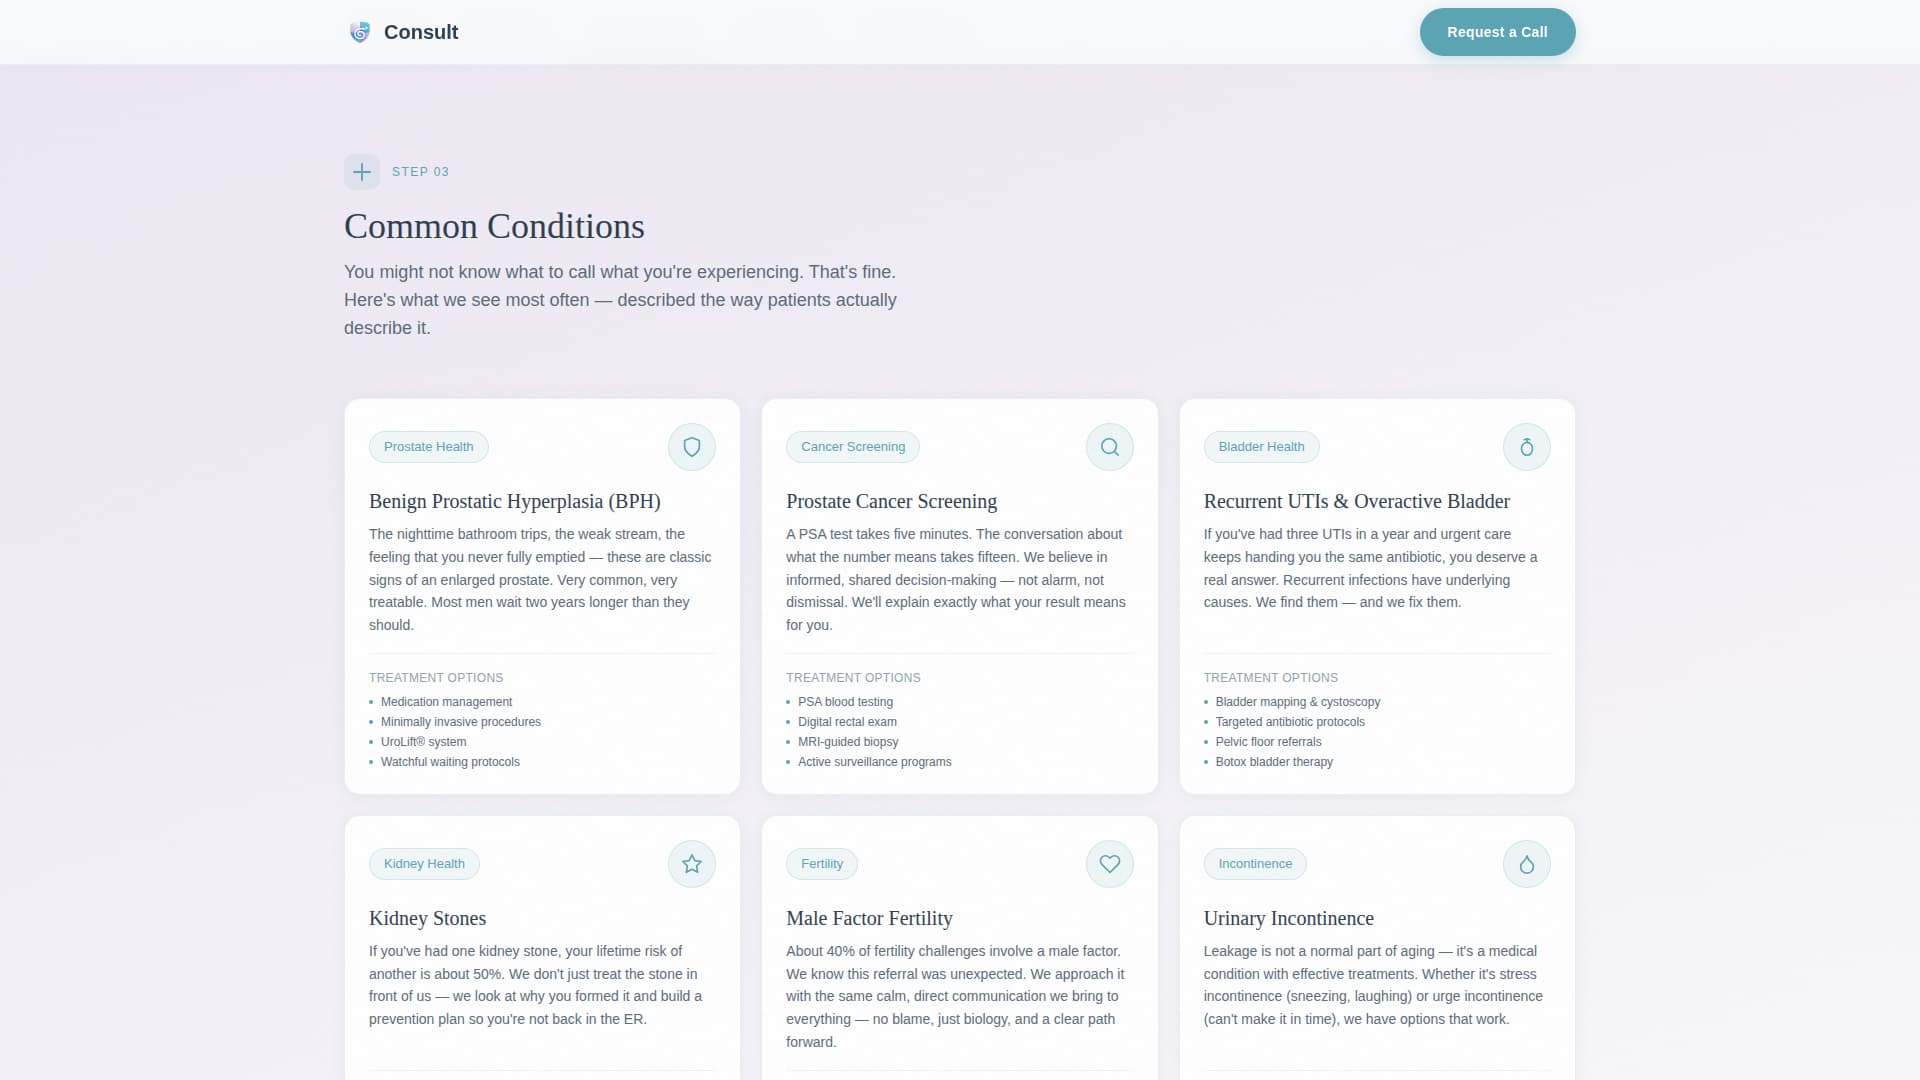
Task: Select the Kidney Health tag
Action: pyautogui.click(x=424, y=864)
